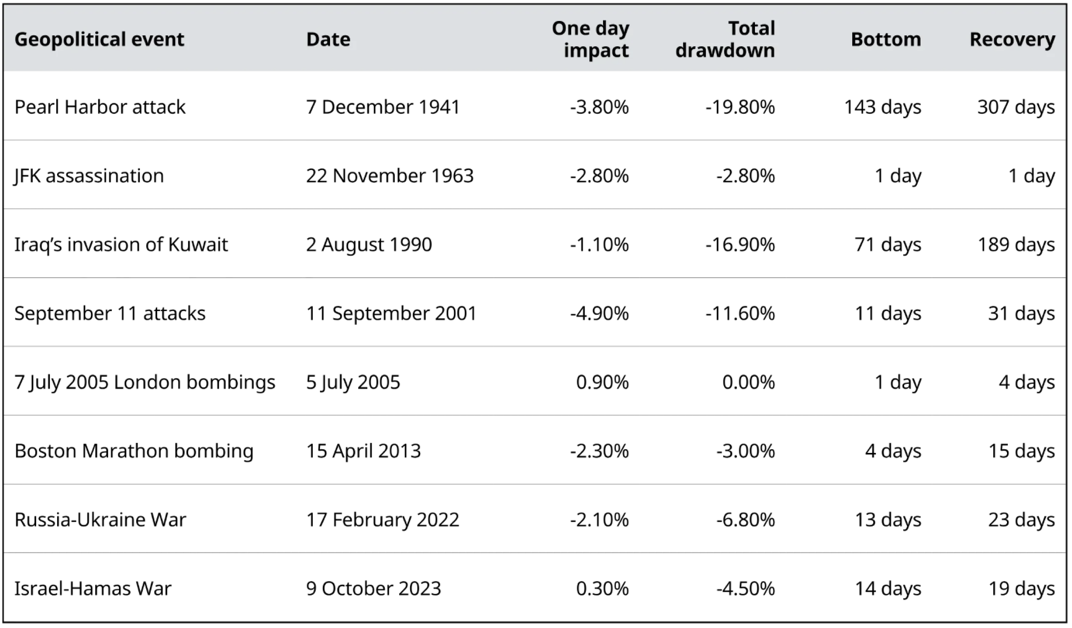The width and height of the screenshot is (1072, 628).
Task: Select the 'JFK assassination' event cell
Action: (89, 176)
